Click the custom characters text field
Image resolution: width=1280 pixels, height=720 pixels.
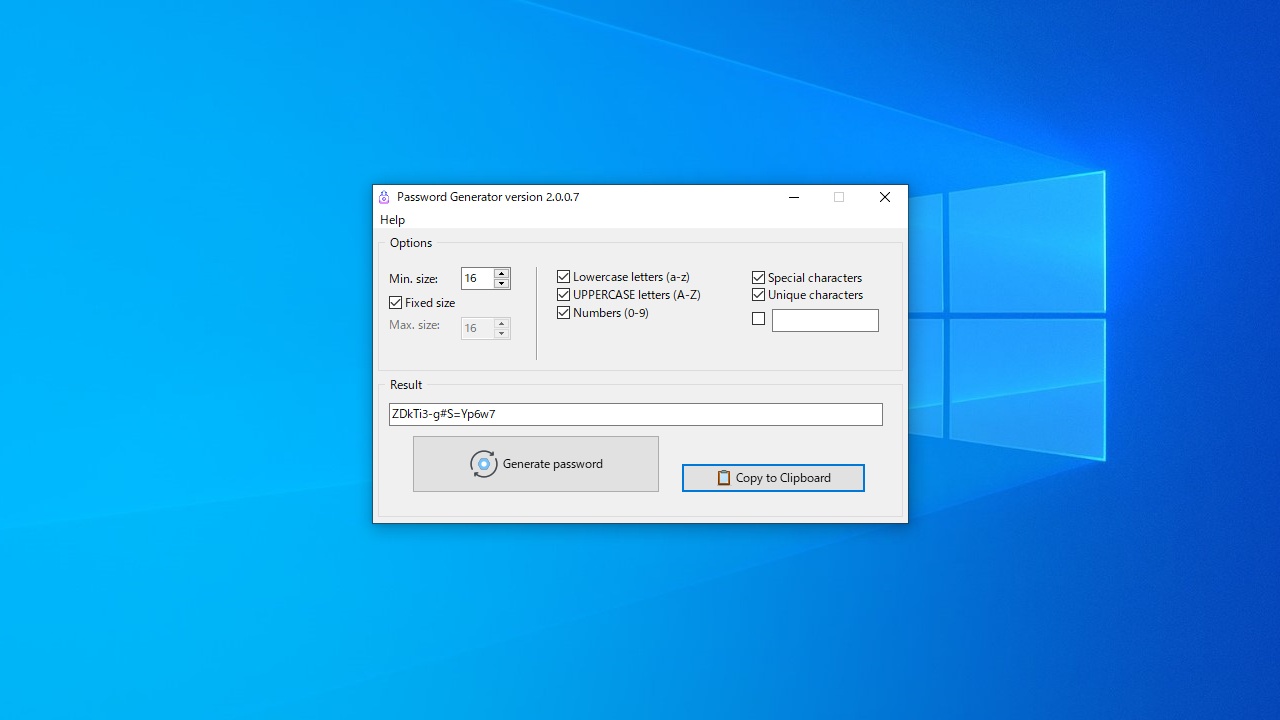click(825, 320)
